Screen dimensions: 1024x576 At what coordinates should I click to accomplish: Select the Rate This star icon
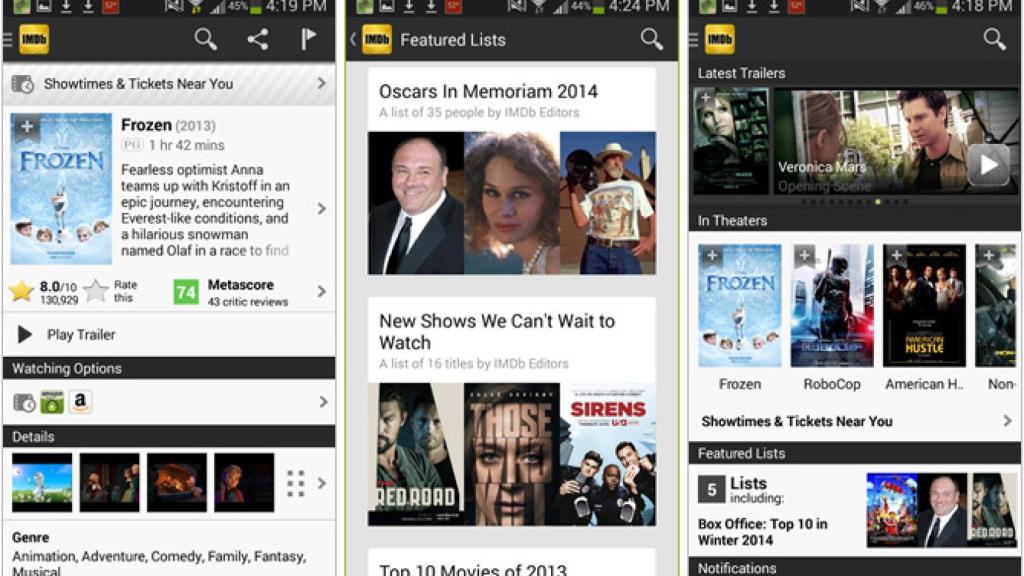[95, 289]
